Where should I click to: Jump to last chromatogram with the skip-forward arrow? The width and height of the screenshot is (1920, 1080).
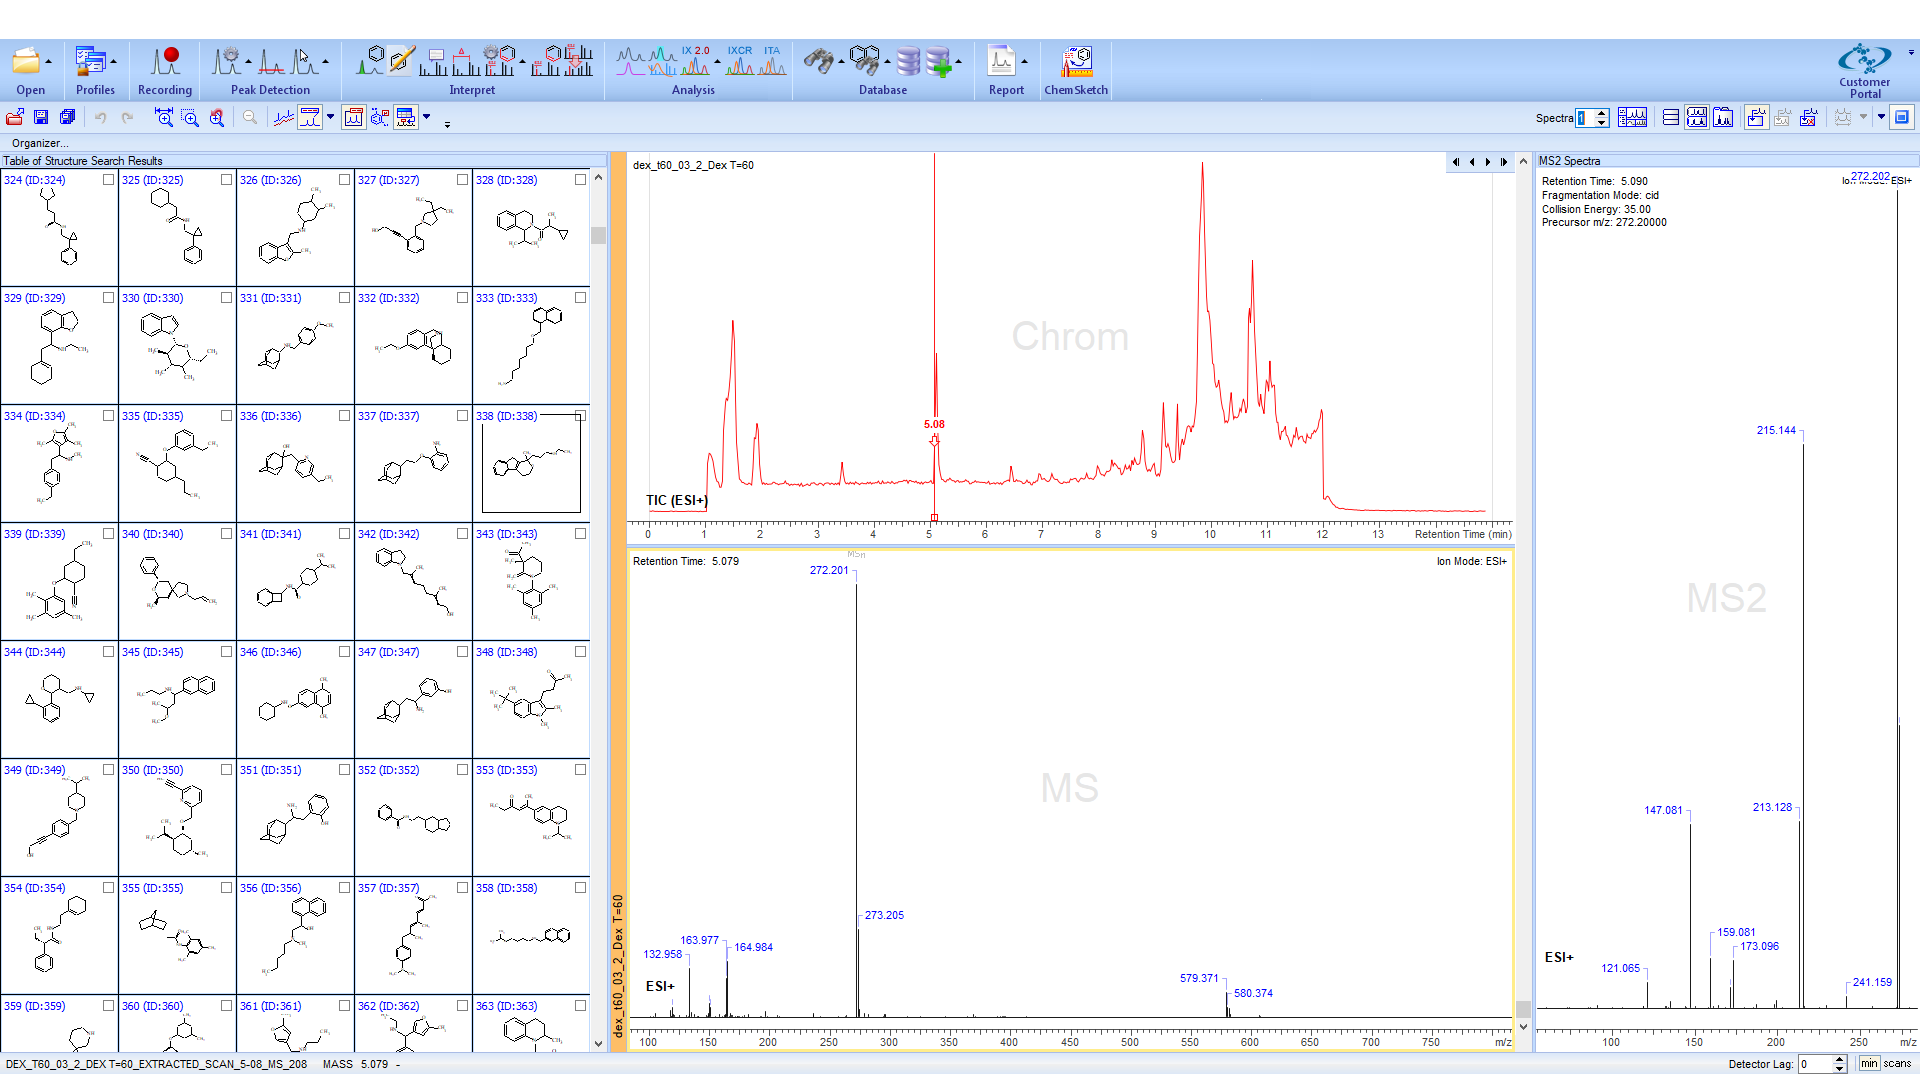[x=1503, y=162]
